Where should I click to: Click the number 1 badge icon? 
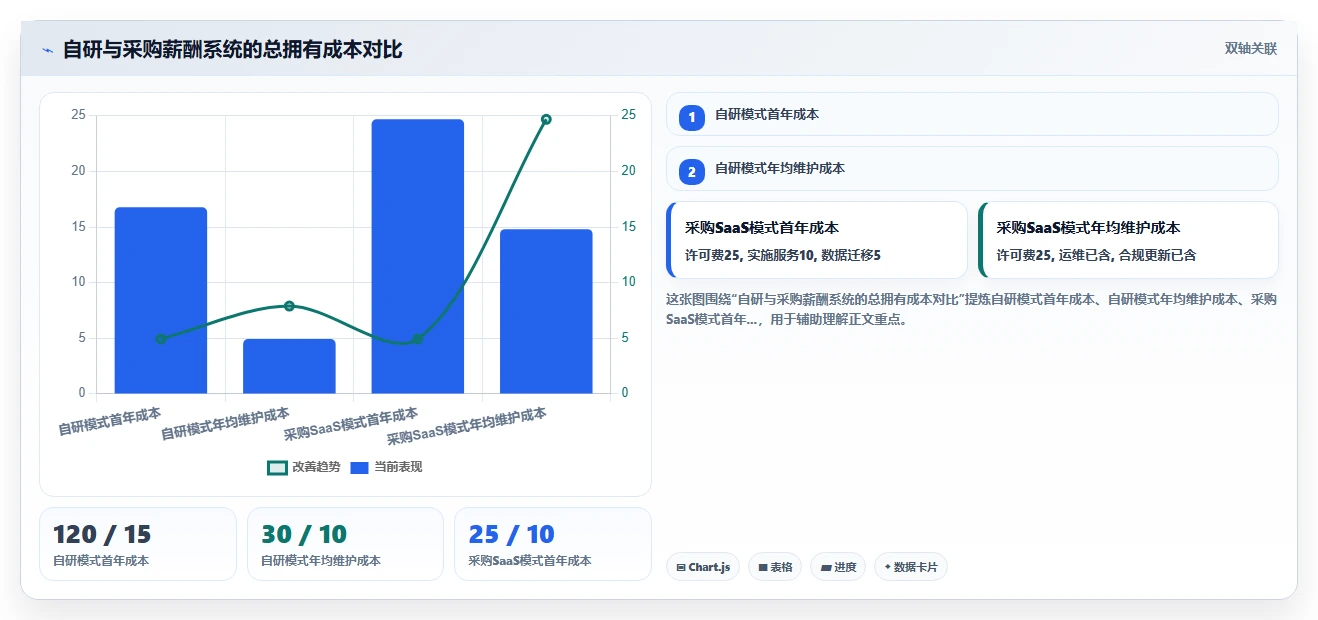point(692,117)
